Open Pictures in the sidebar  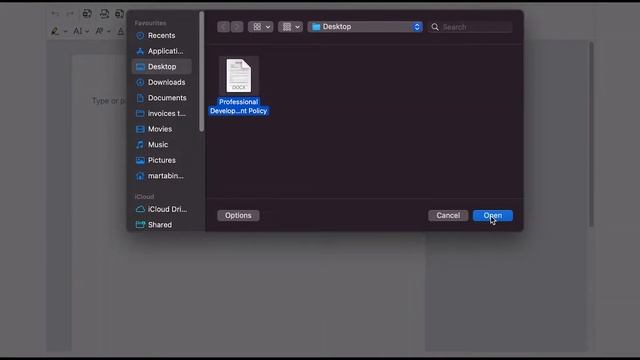click(162, 160)
